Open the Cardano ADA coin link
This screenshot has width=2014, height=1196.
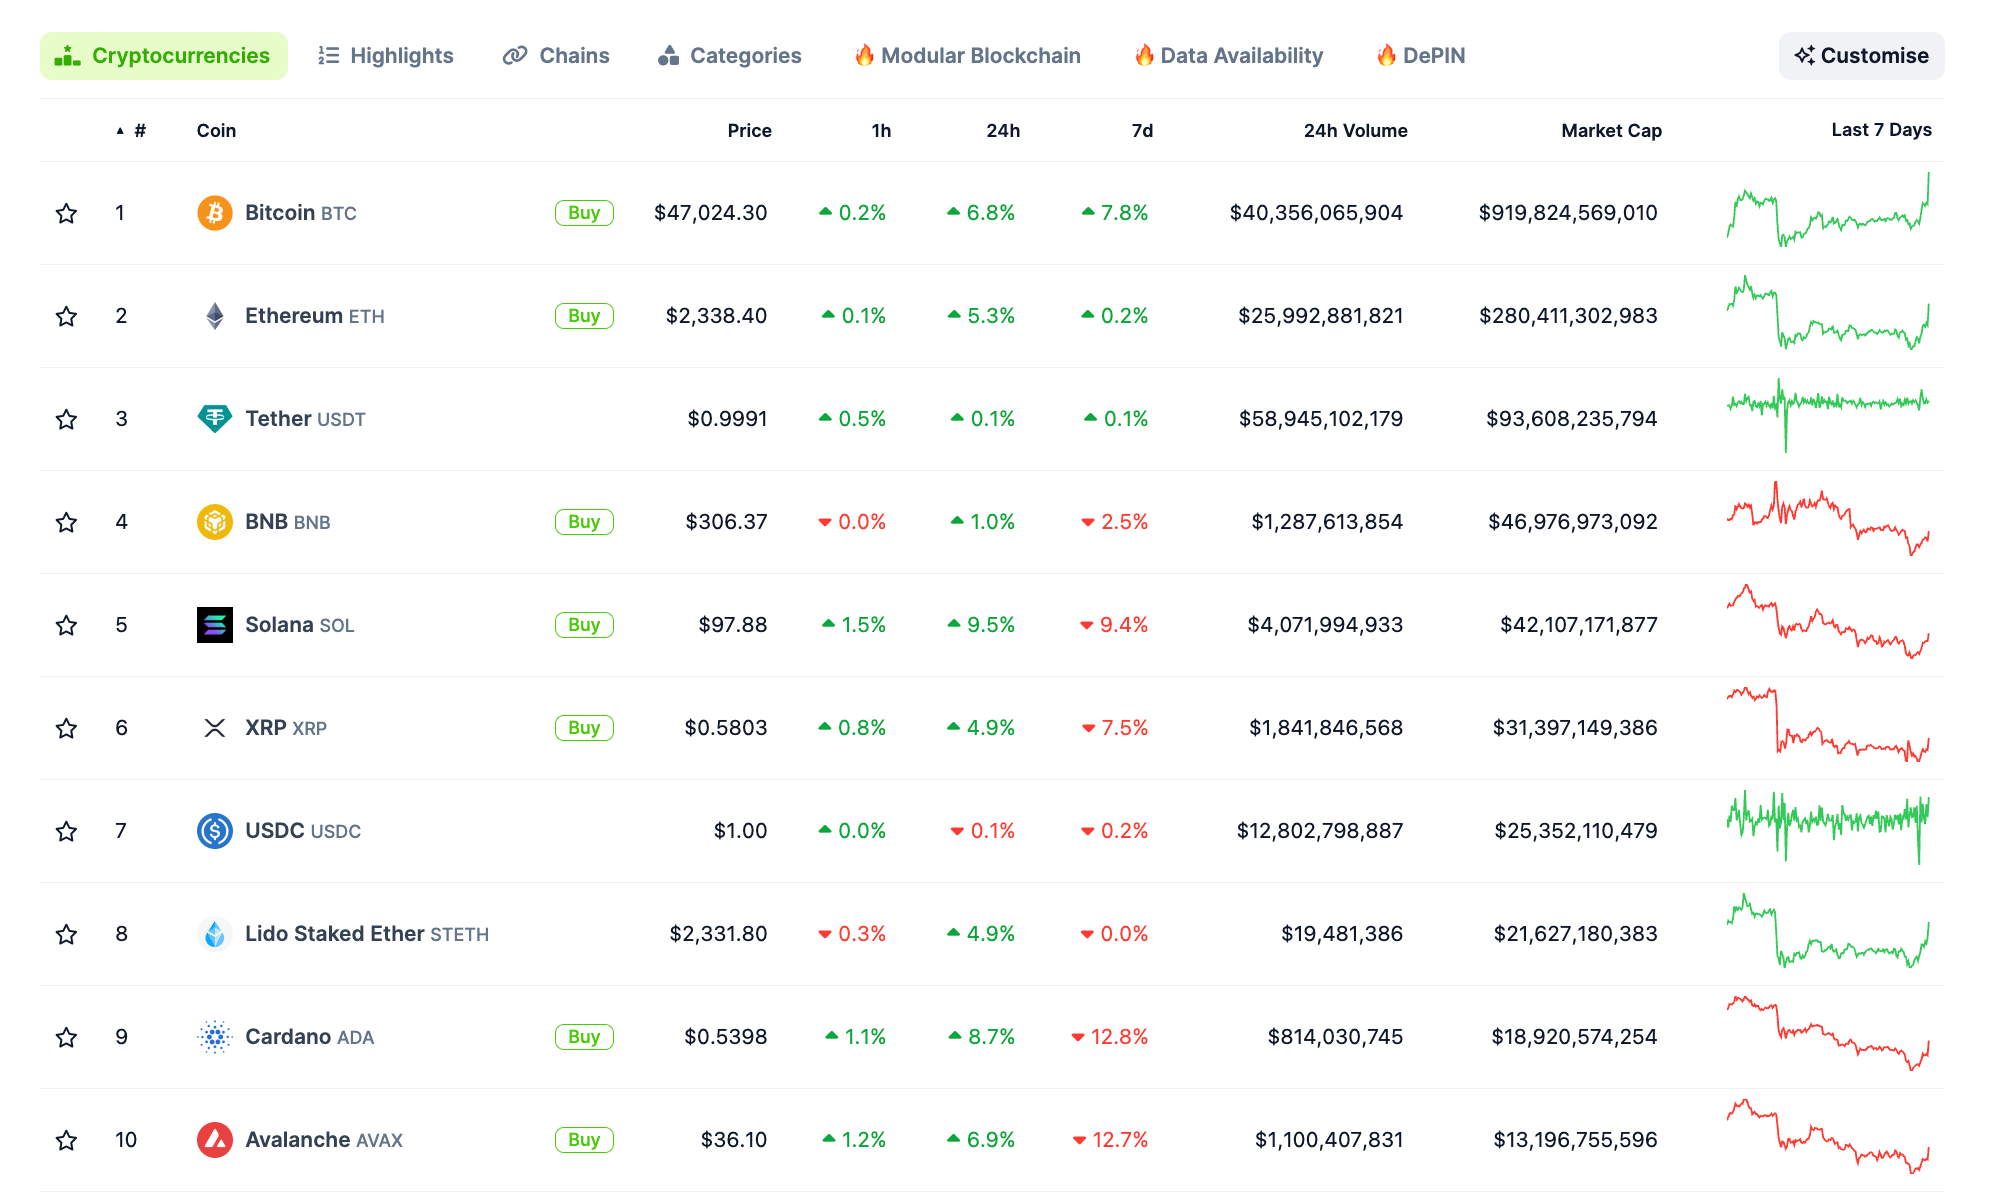point(309,1037)
